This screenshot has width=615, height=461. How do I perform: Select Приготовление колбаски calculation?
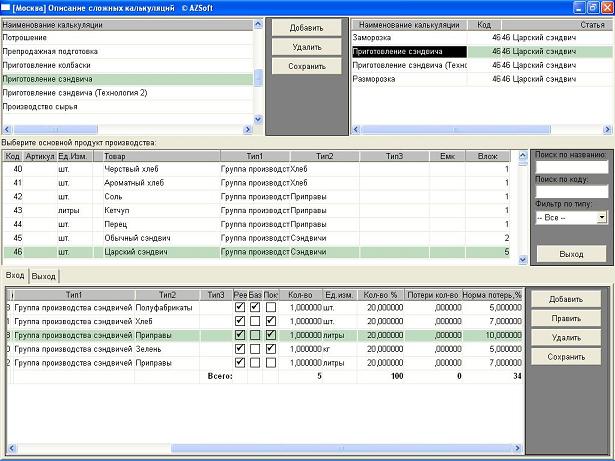click(x=127, y=65)
